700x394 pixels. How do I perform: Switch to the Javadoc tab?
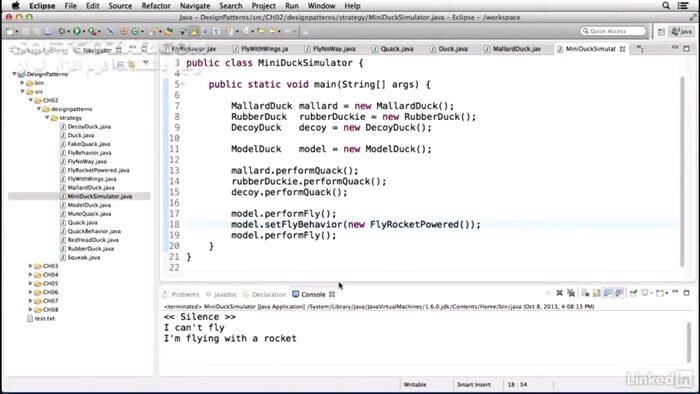(x=221, y=294)
